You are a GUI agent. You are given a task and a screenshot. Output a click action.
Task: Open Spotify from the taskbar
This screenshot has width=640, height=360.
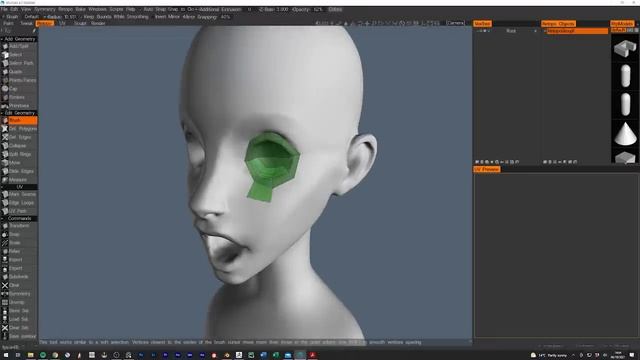point(43,355)
